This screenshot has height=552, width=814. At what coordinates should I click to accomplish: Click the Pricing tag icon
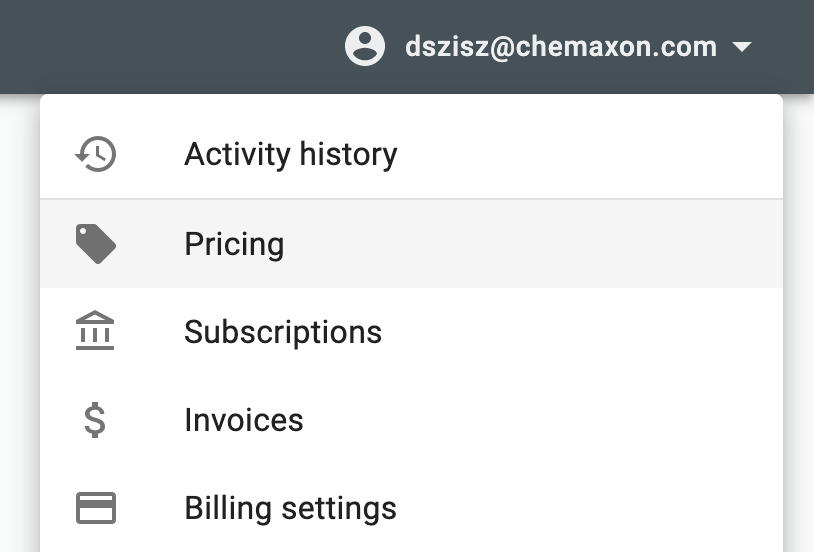[96, 244]
